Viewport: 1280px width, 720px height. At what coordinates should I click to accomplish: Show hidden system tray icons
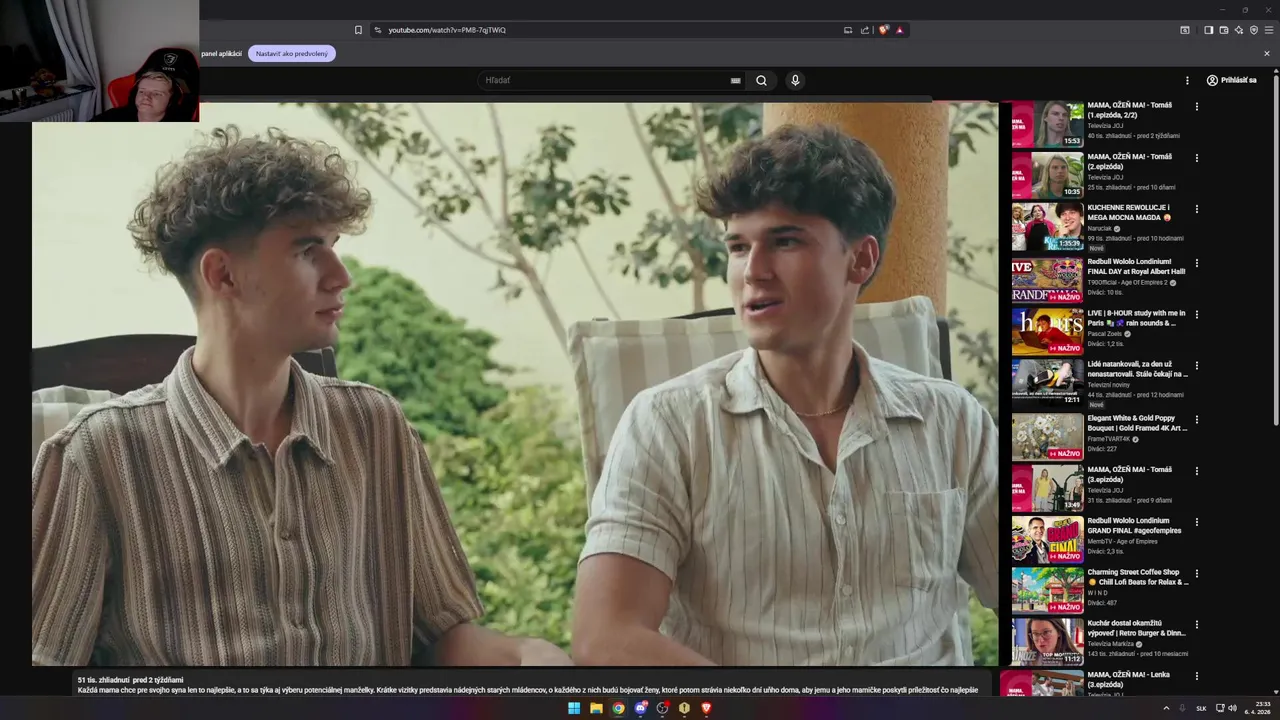point(1165,708)
